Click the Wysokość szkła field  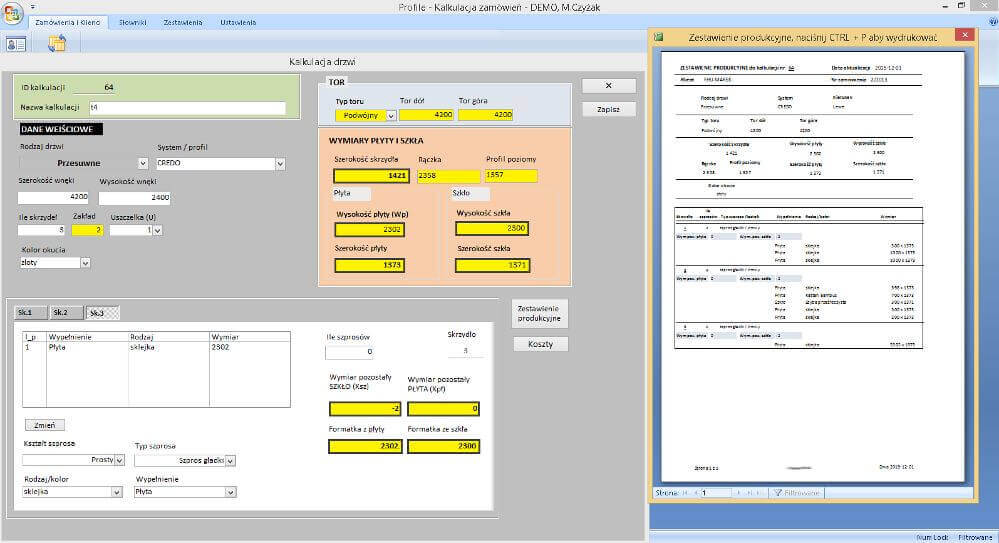pyautogui.click(x=492, y=228)
